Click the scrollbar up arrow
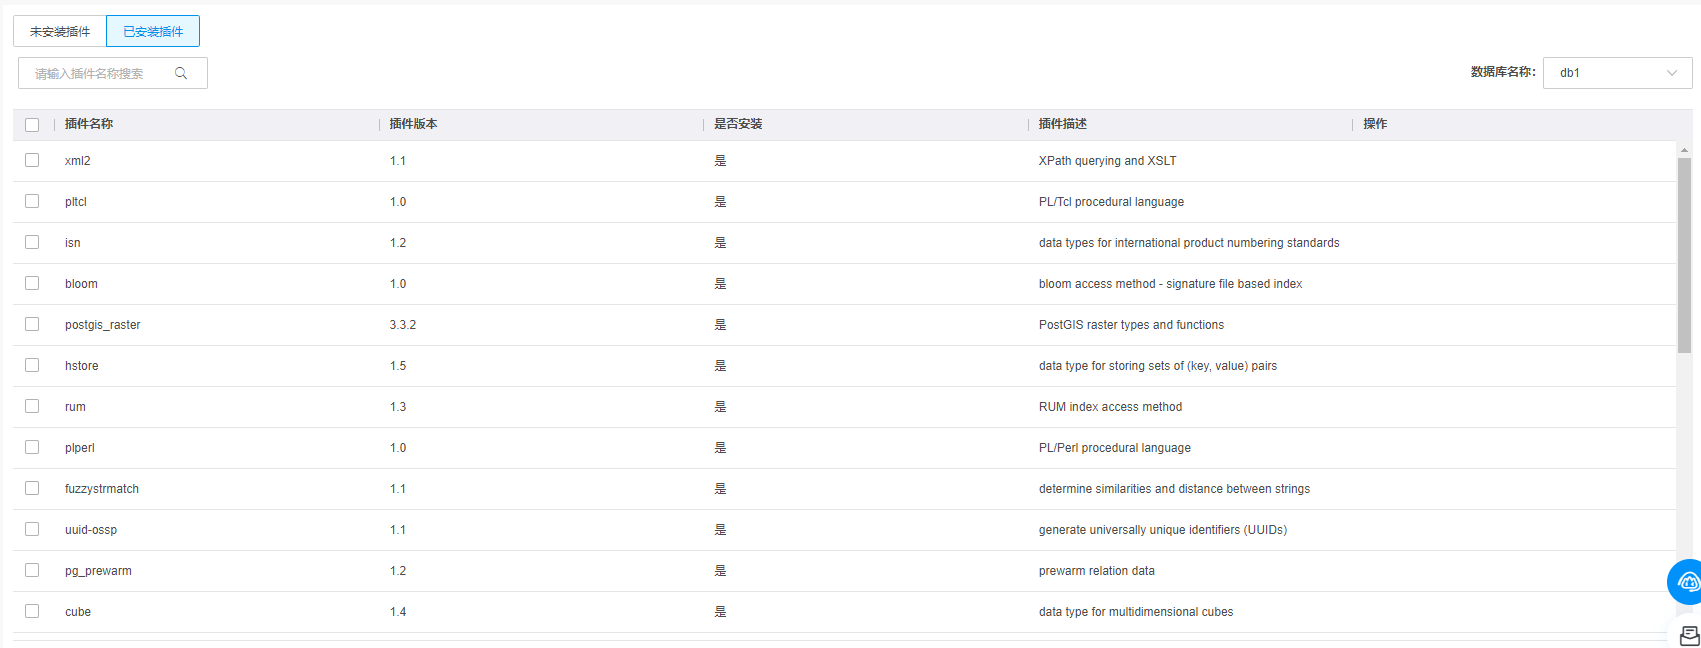Screen dimensions: 1701x648 (x=1684, y=150)
